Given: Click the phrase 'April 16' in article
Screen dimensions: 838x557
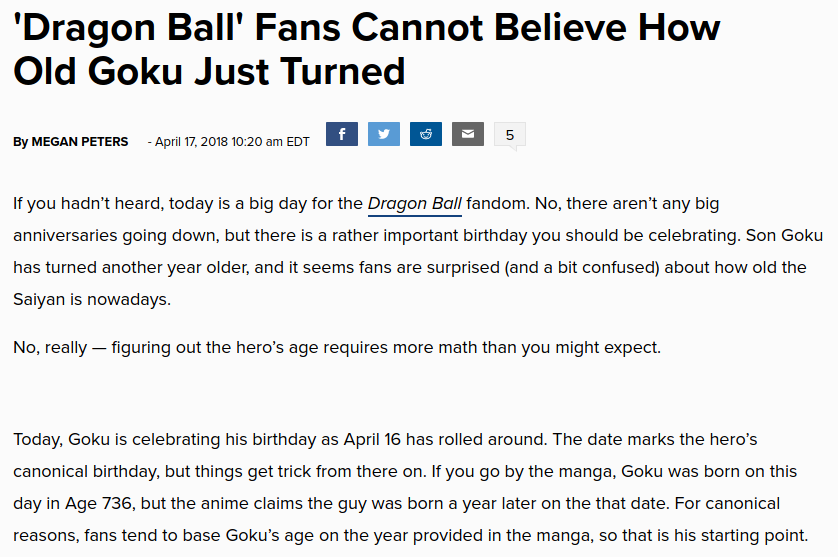Looking at the screenshot, I should [x=372, y=439].
